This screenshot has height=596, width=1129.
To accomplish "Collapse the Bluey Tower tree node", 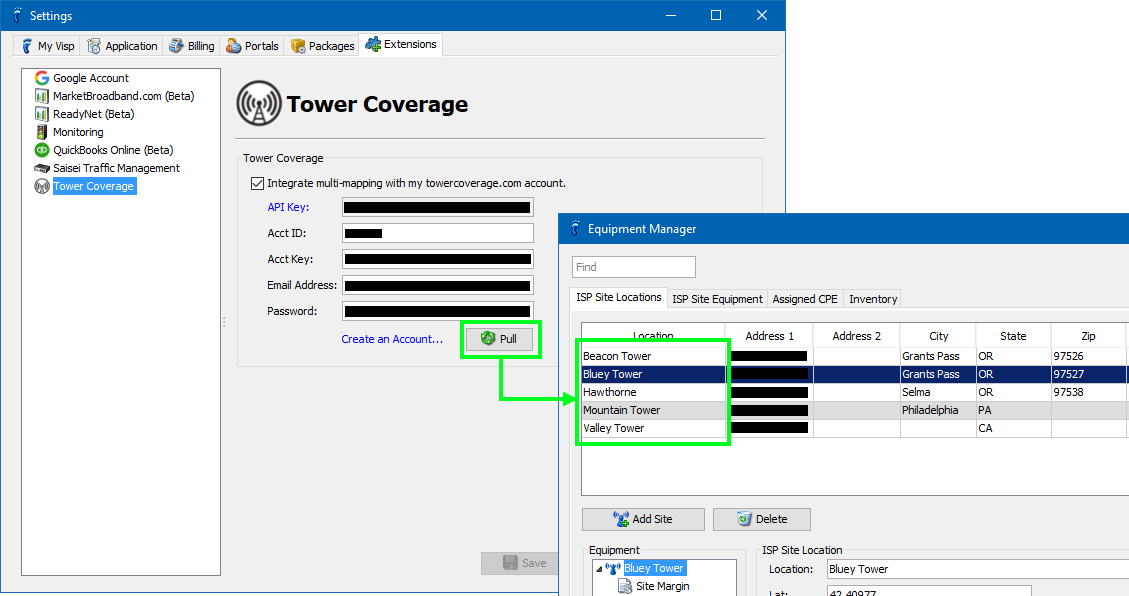I will [x=599, y=569].
